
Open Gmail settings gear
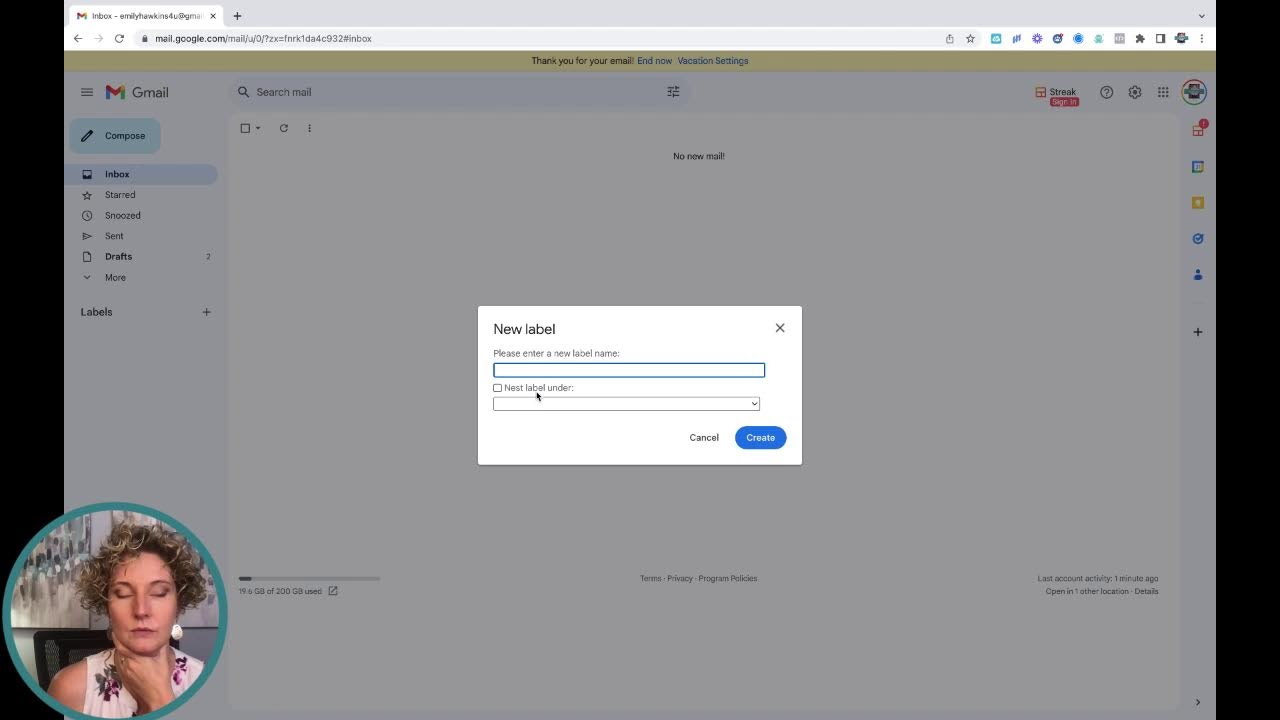tap(1135, 92)
